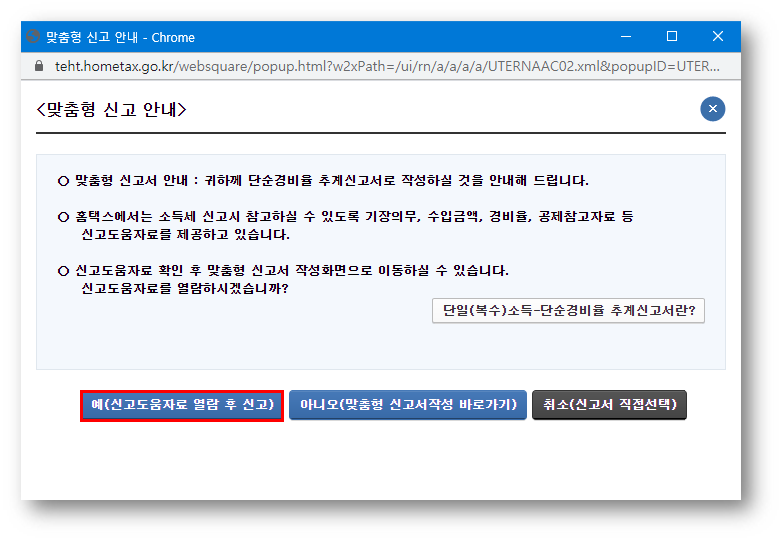Close the Chrome popup window
This screenshot has height=542, width=783.
click(x=718, y=36)
